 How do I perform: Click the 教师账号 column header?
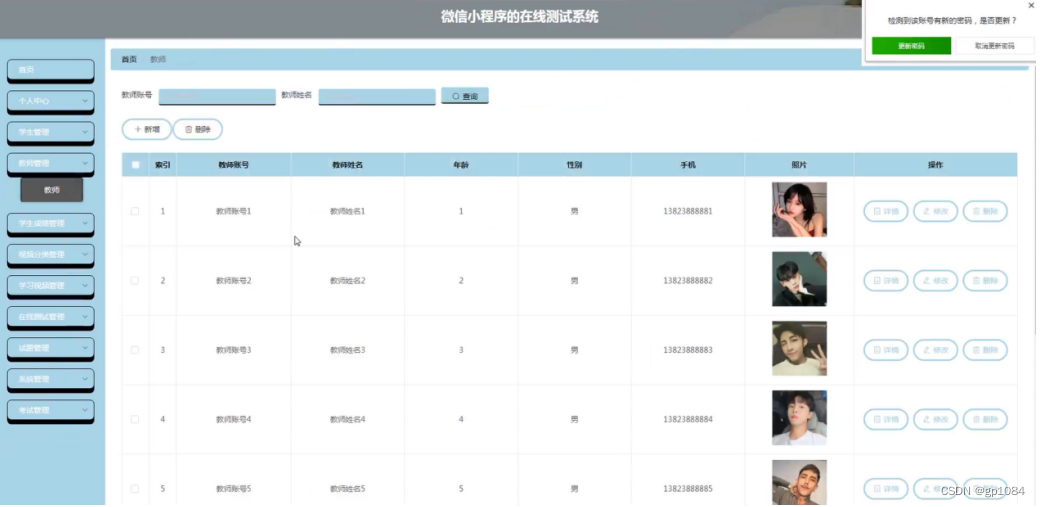(x=233, y=165)
